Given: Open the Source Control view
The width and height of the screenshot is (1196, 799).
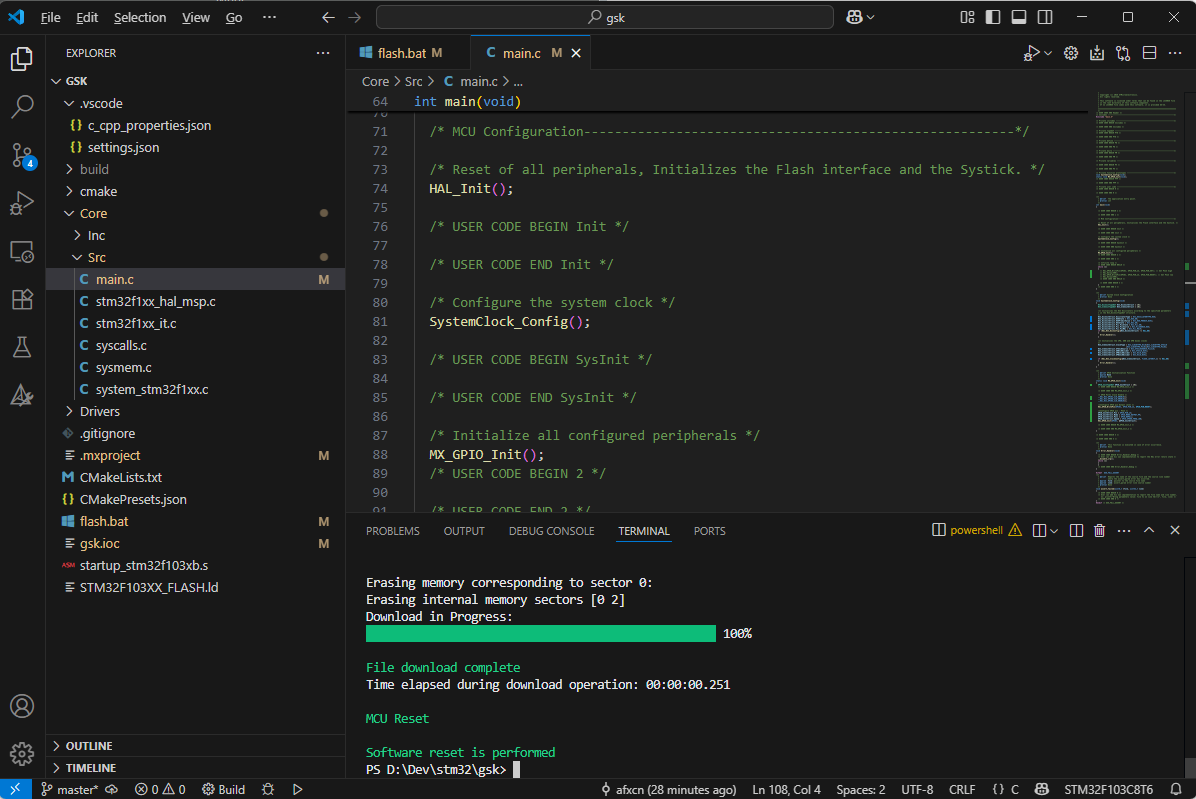Looking at the screenshot, I should point(22,156).
